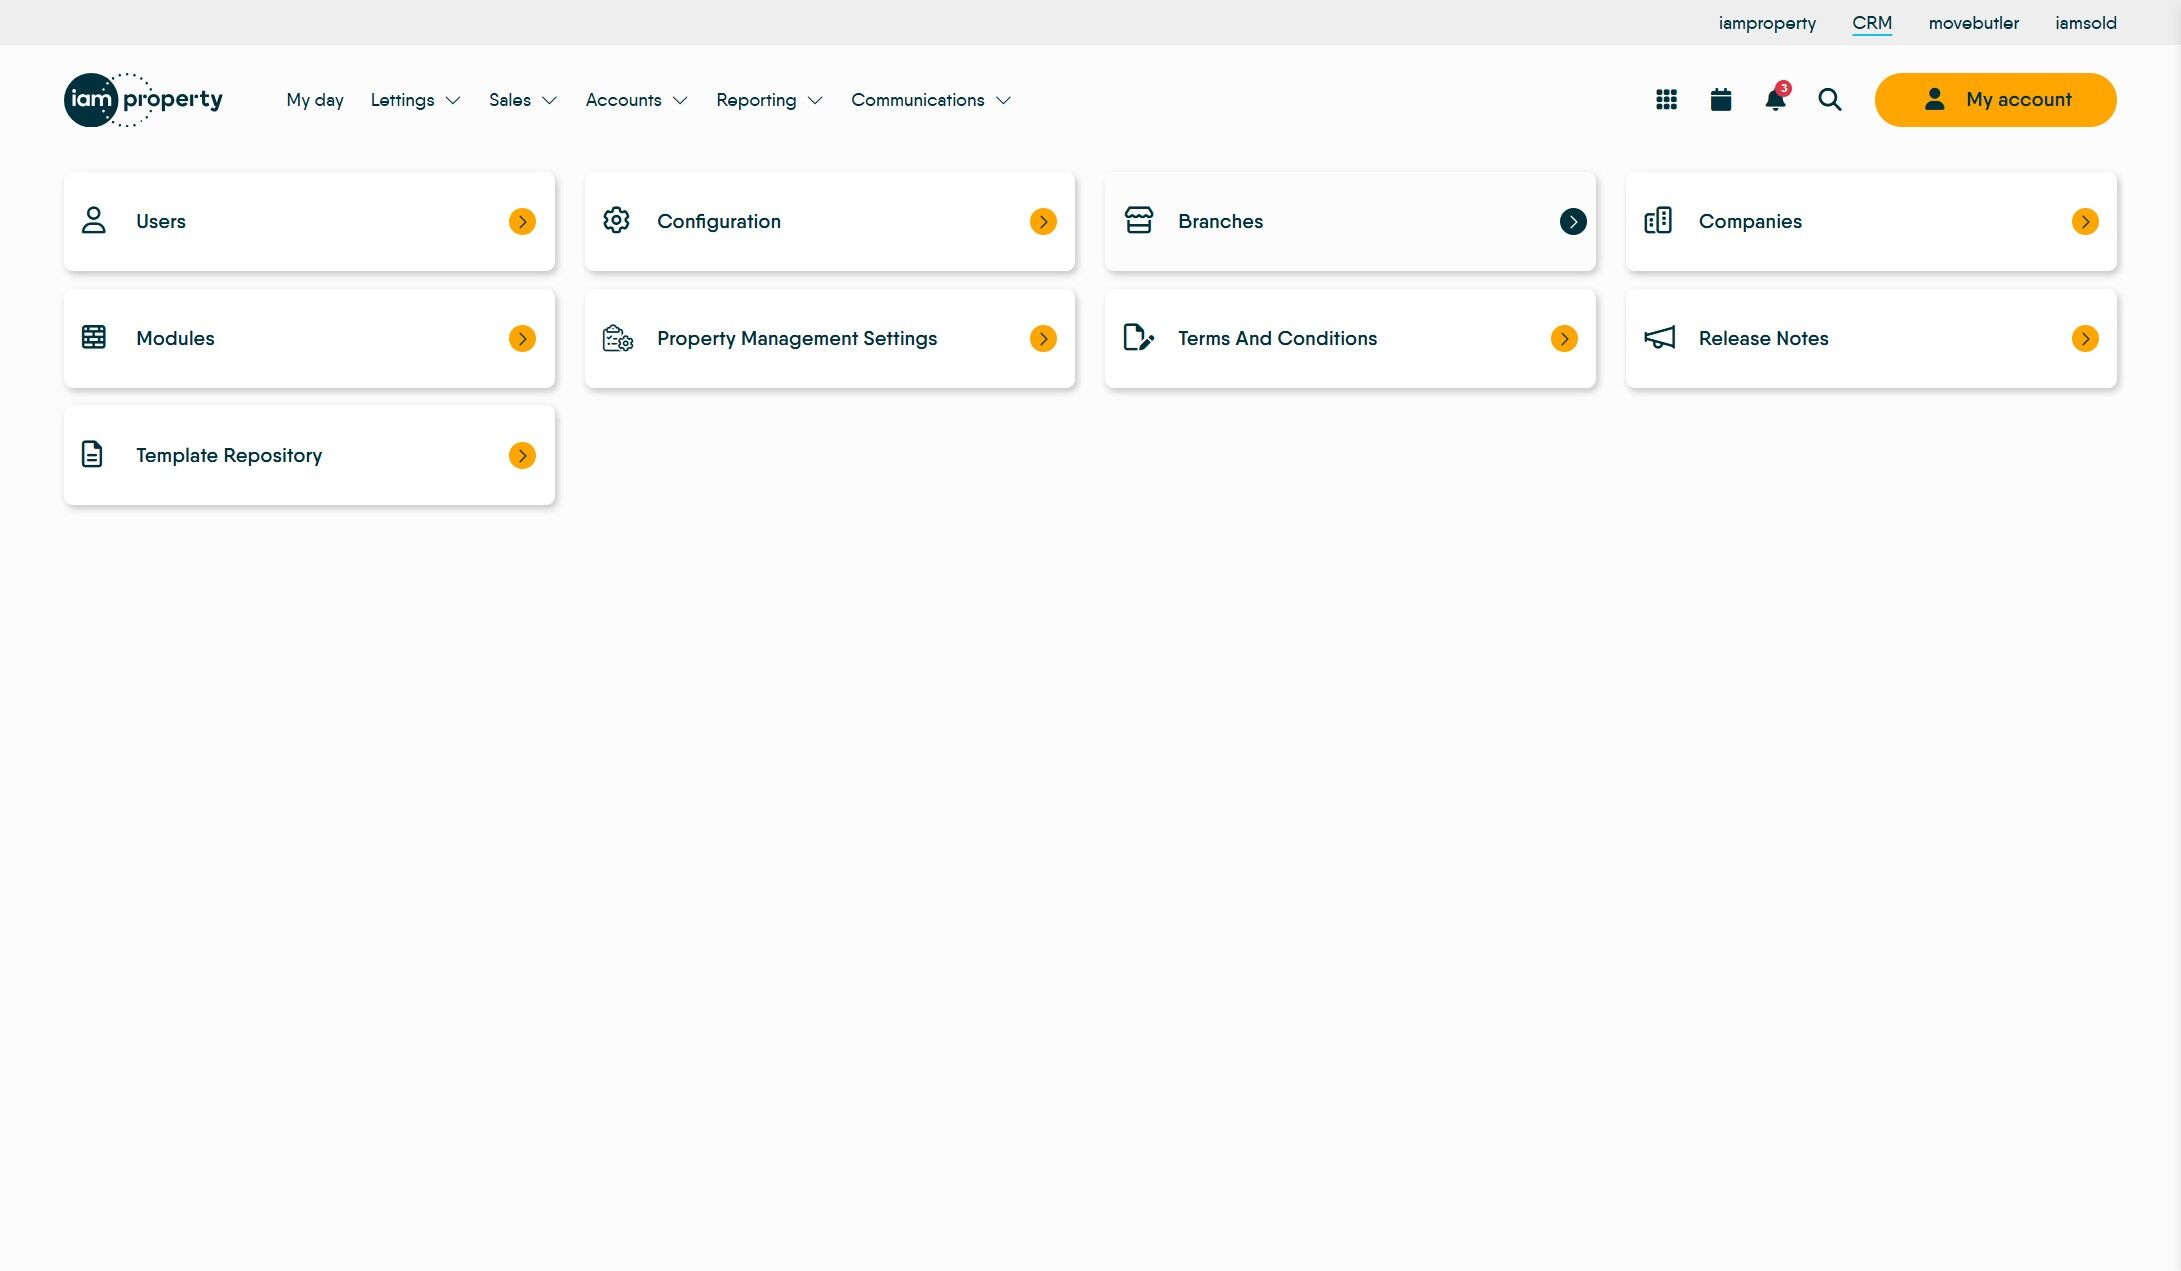Expand the Lettings dropdown menu
Image resolution: width=2181 pixels, height=1271 pixels.
point(415,100)
